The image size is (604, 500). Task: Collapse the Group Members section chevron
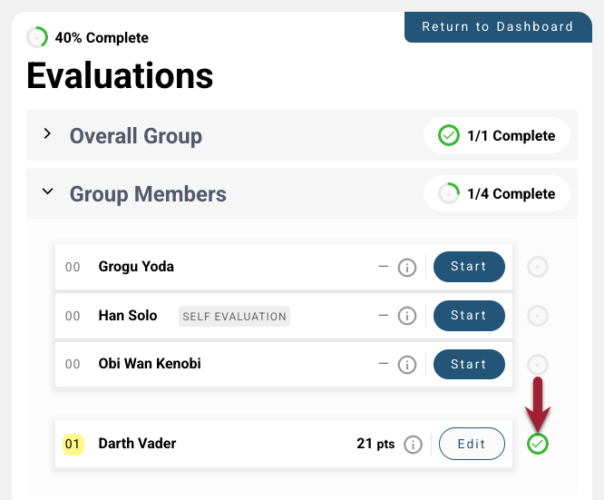click(x=47, y=194)
